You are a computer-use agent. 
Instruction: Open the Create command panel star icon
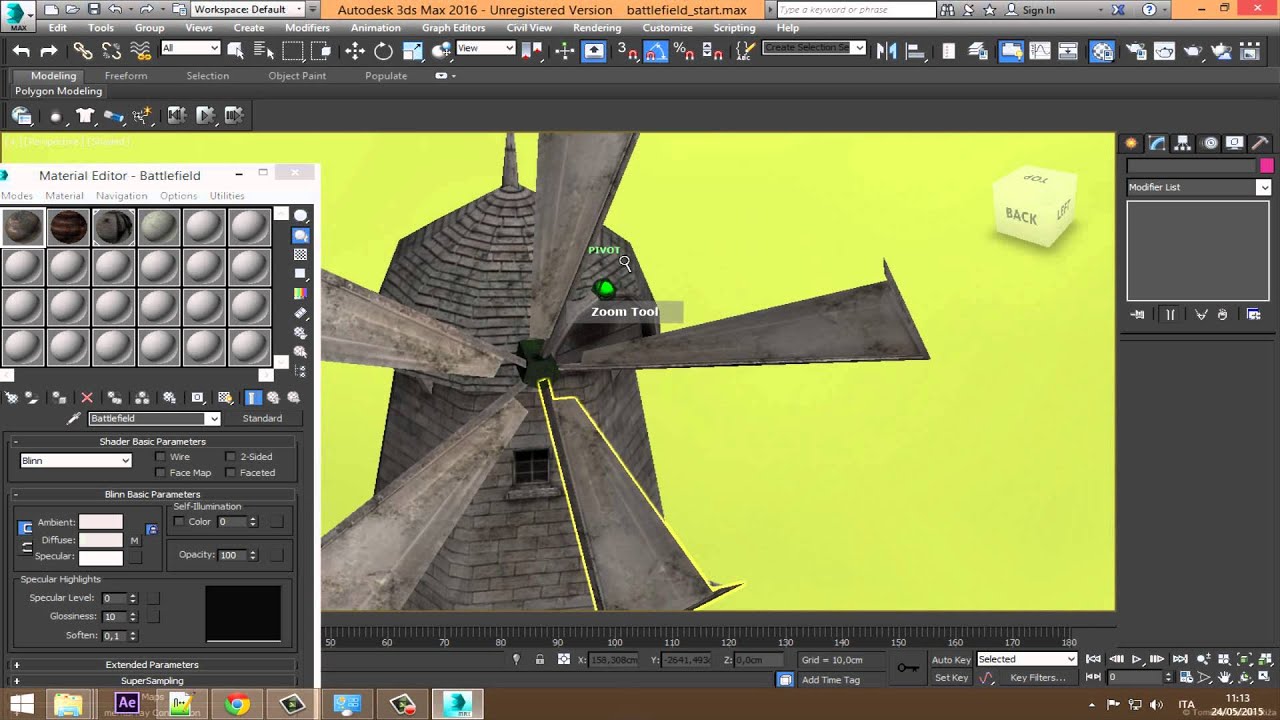(x=1131, y=143)
